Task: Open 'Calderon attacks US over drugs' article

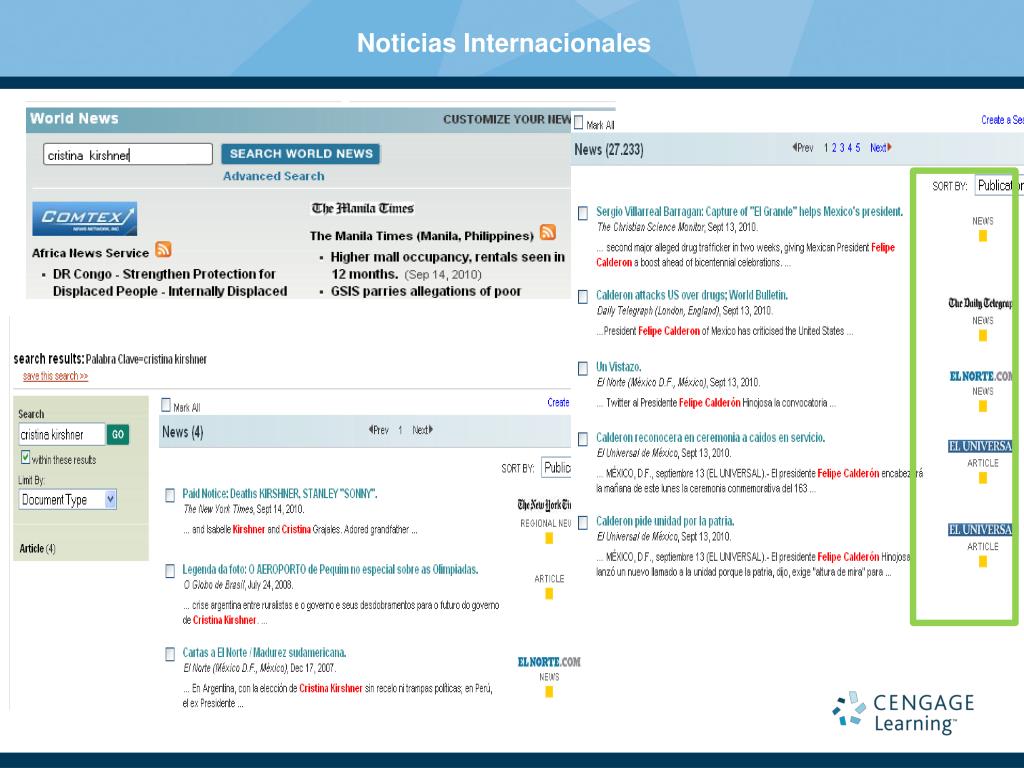Action: click(x=692, y=295)
